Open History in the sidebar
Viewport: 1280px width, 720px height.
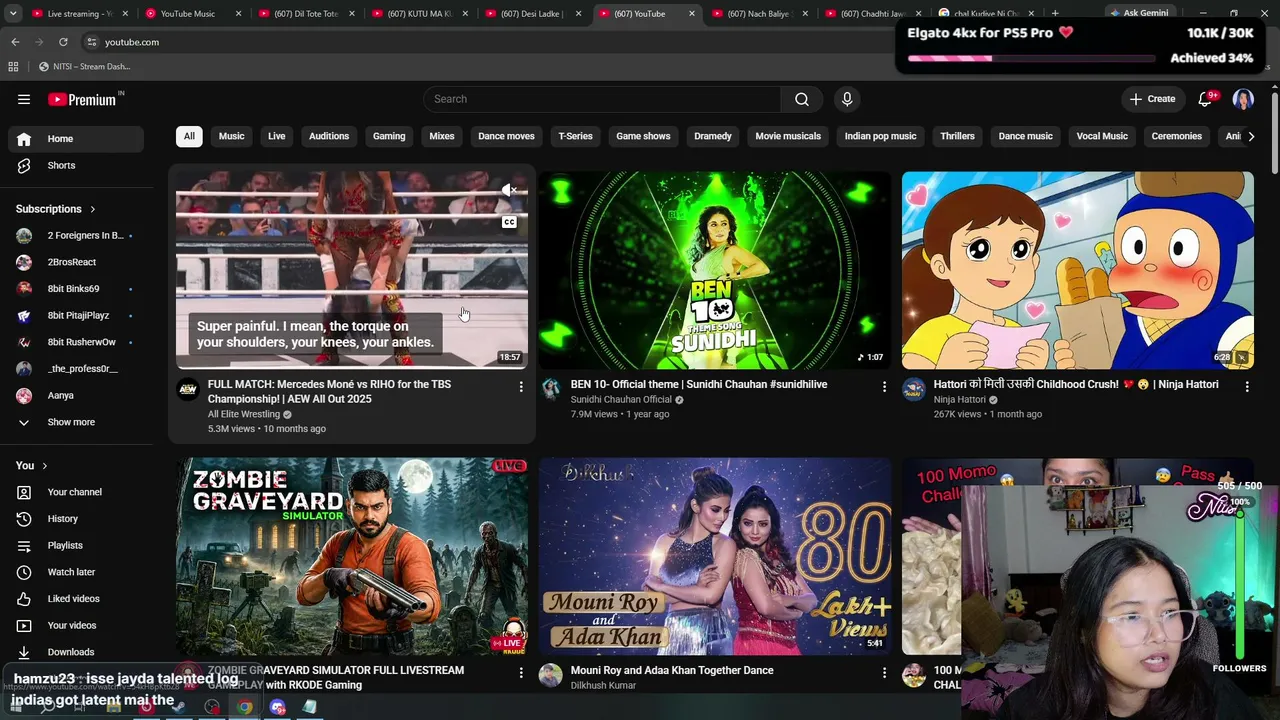point(76,519)
